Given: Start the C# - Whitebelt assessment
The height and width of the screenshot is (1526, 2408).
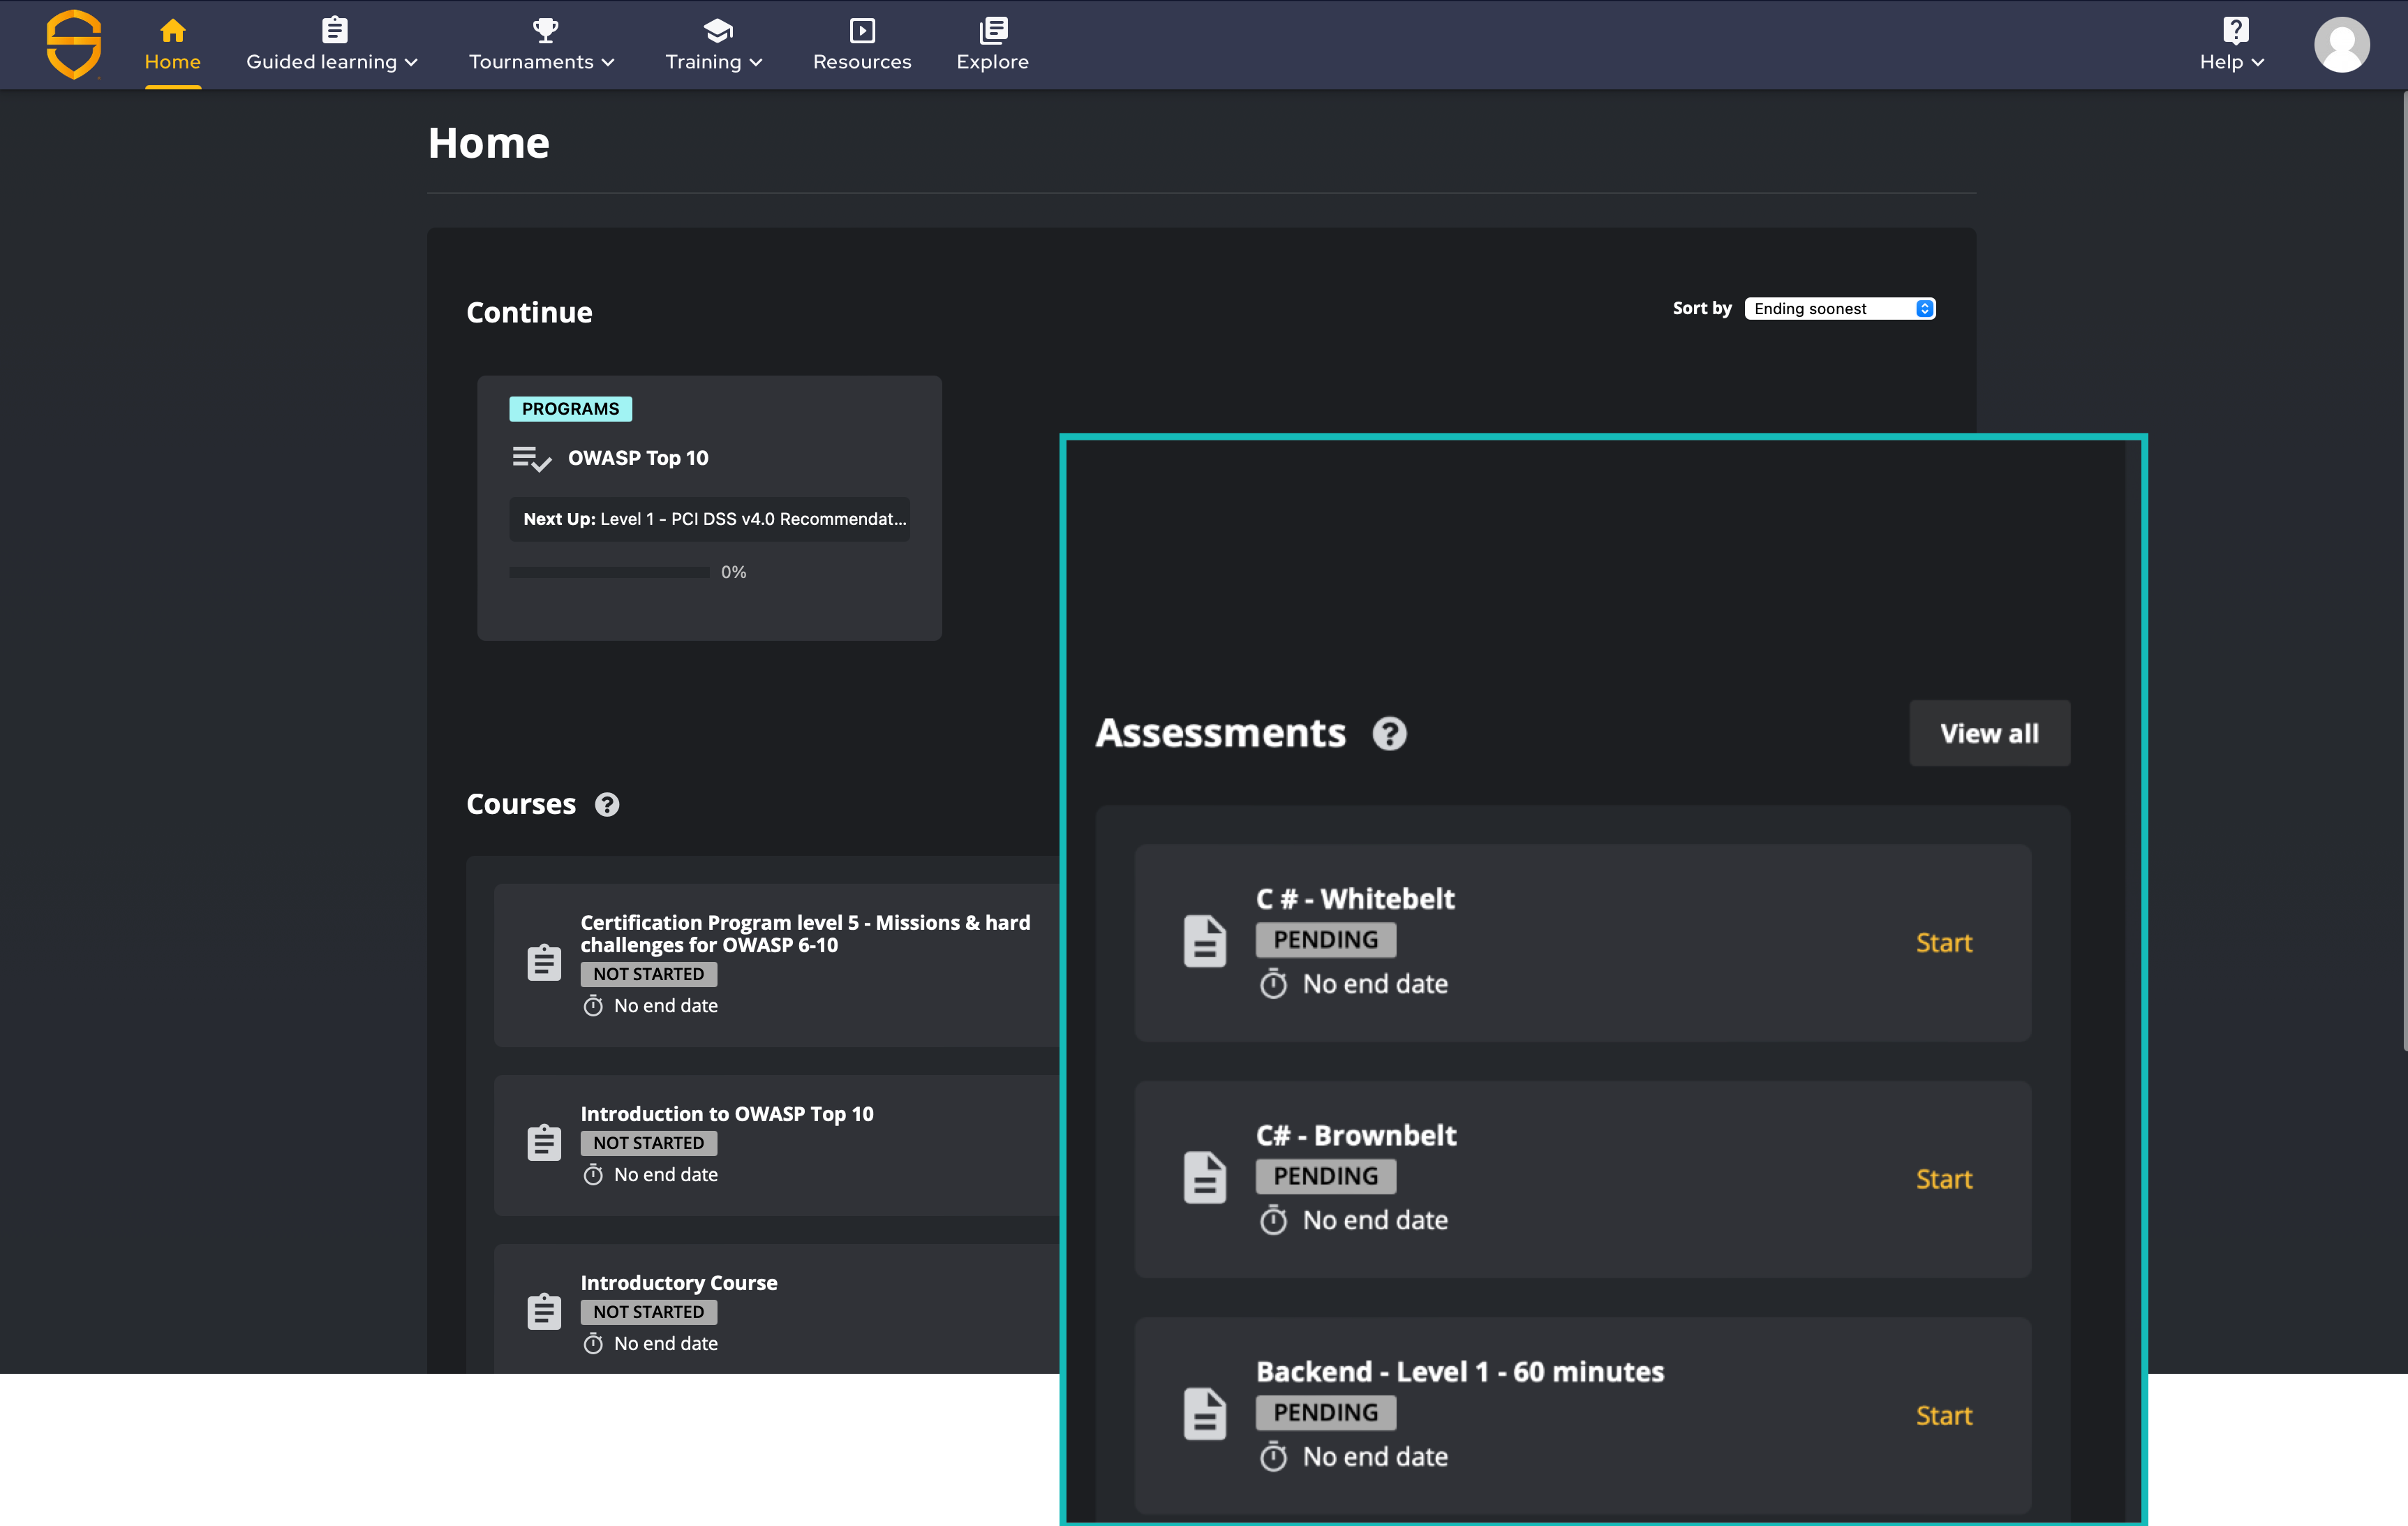Looking at the screenshot, I should (1943, 942).
